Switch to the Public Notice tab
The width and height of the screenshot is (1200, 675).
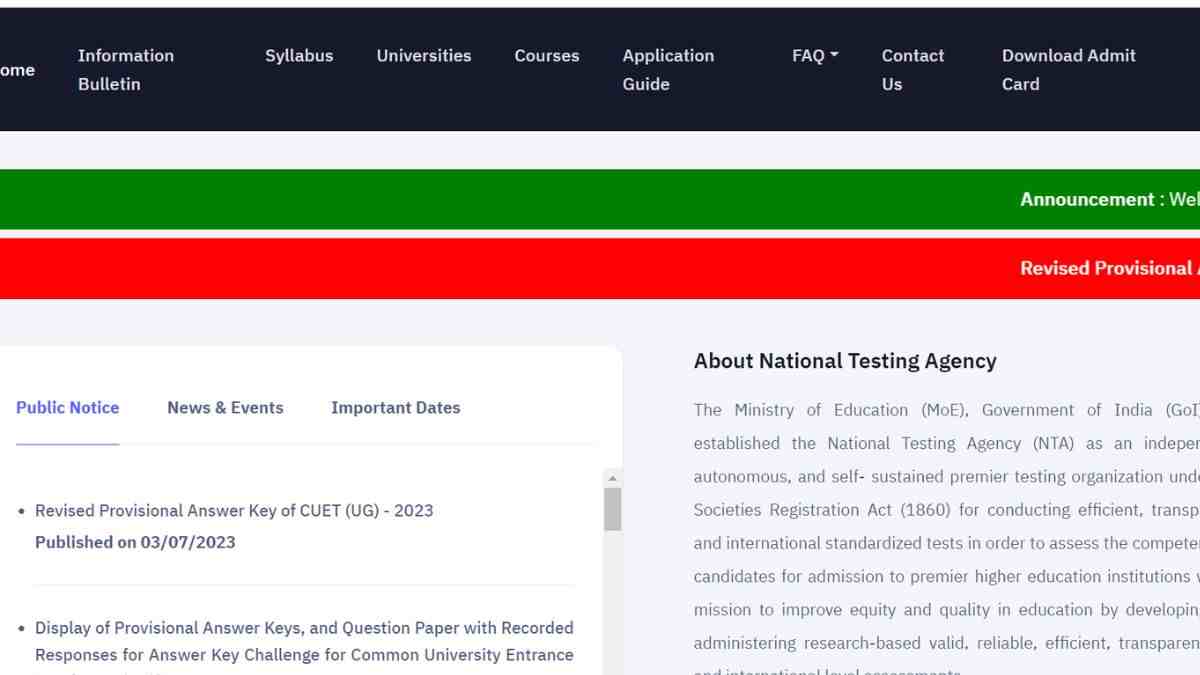[x=67, y=408]
